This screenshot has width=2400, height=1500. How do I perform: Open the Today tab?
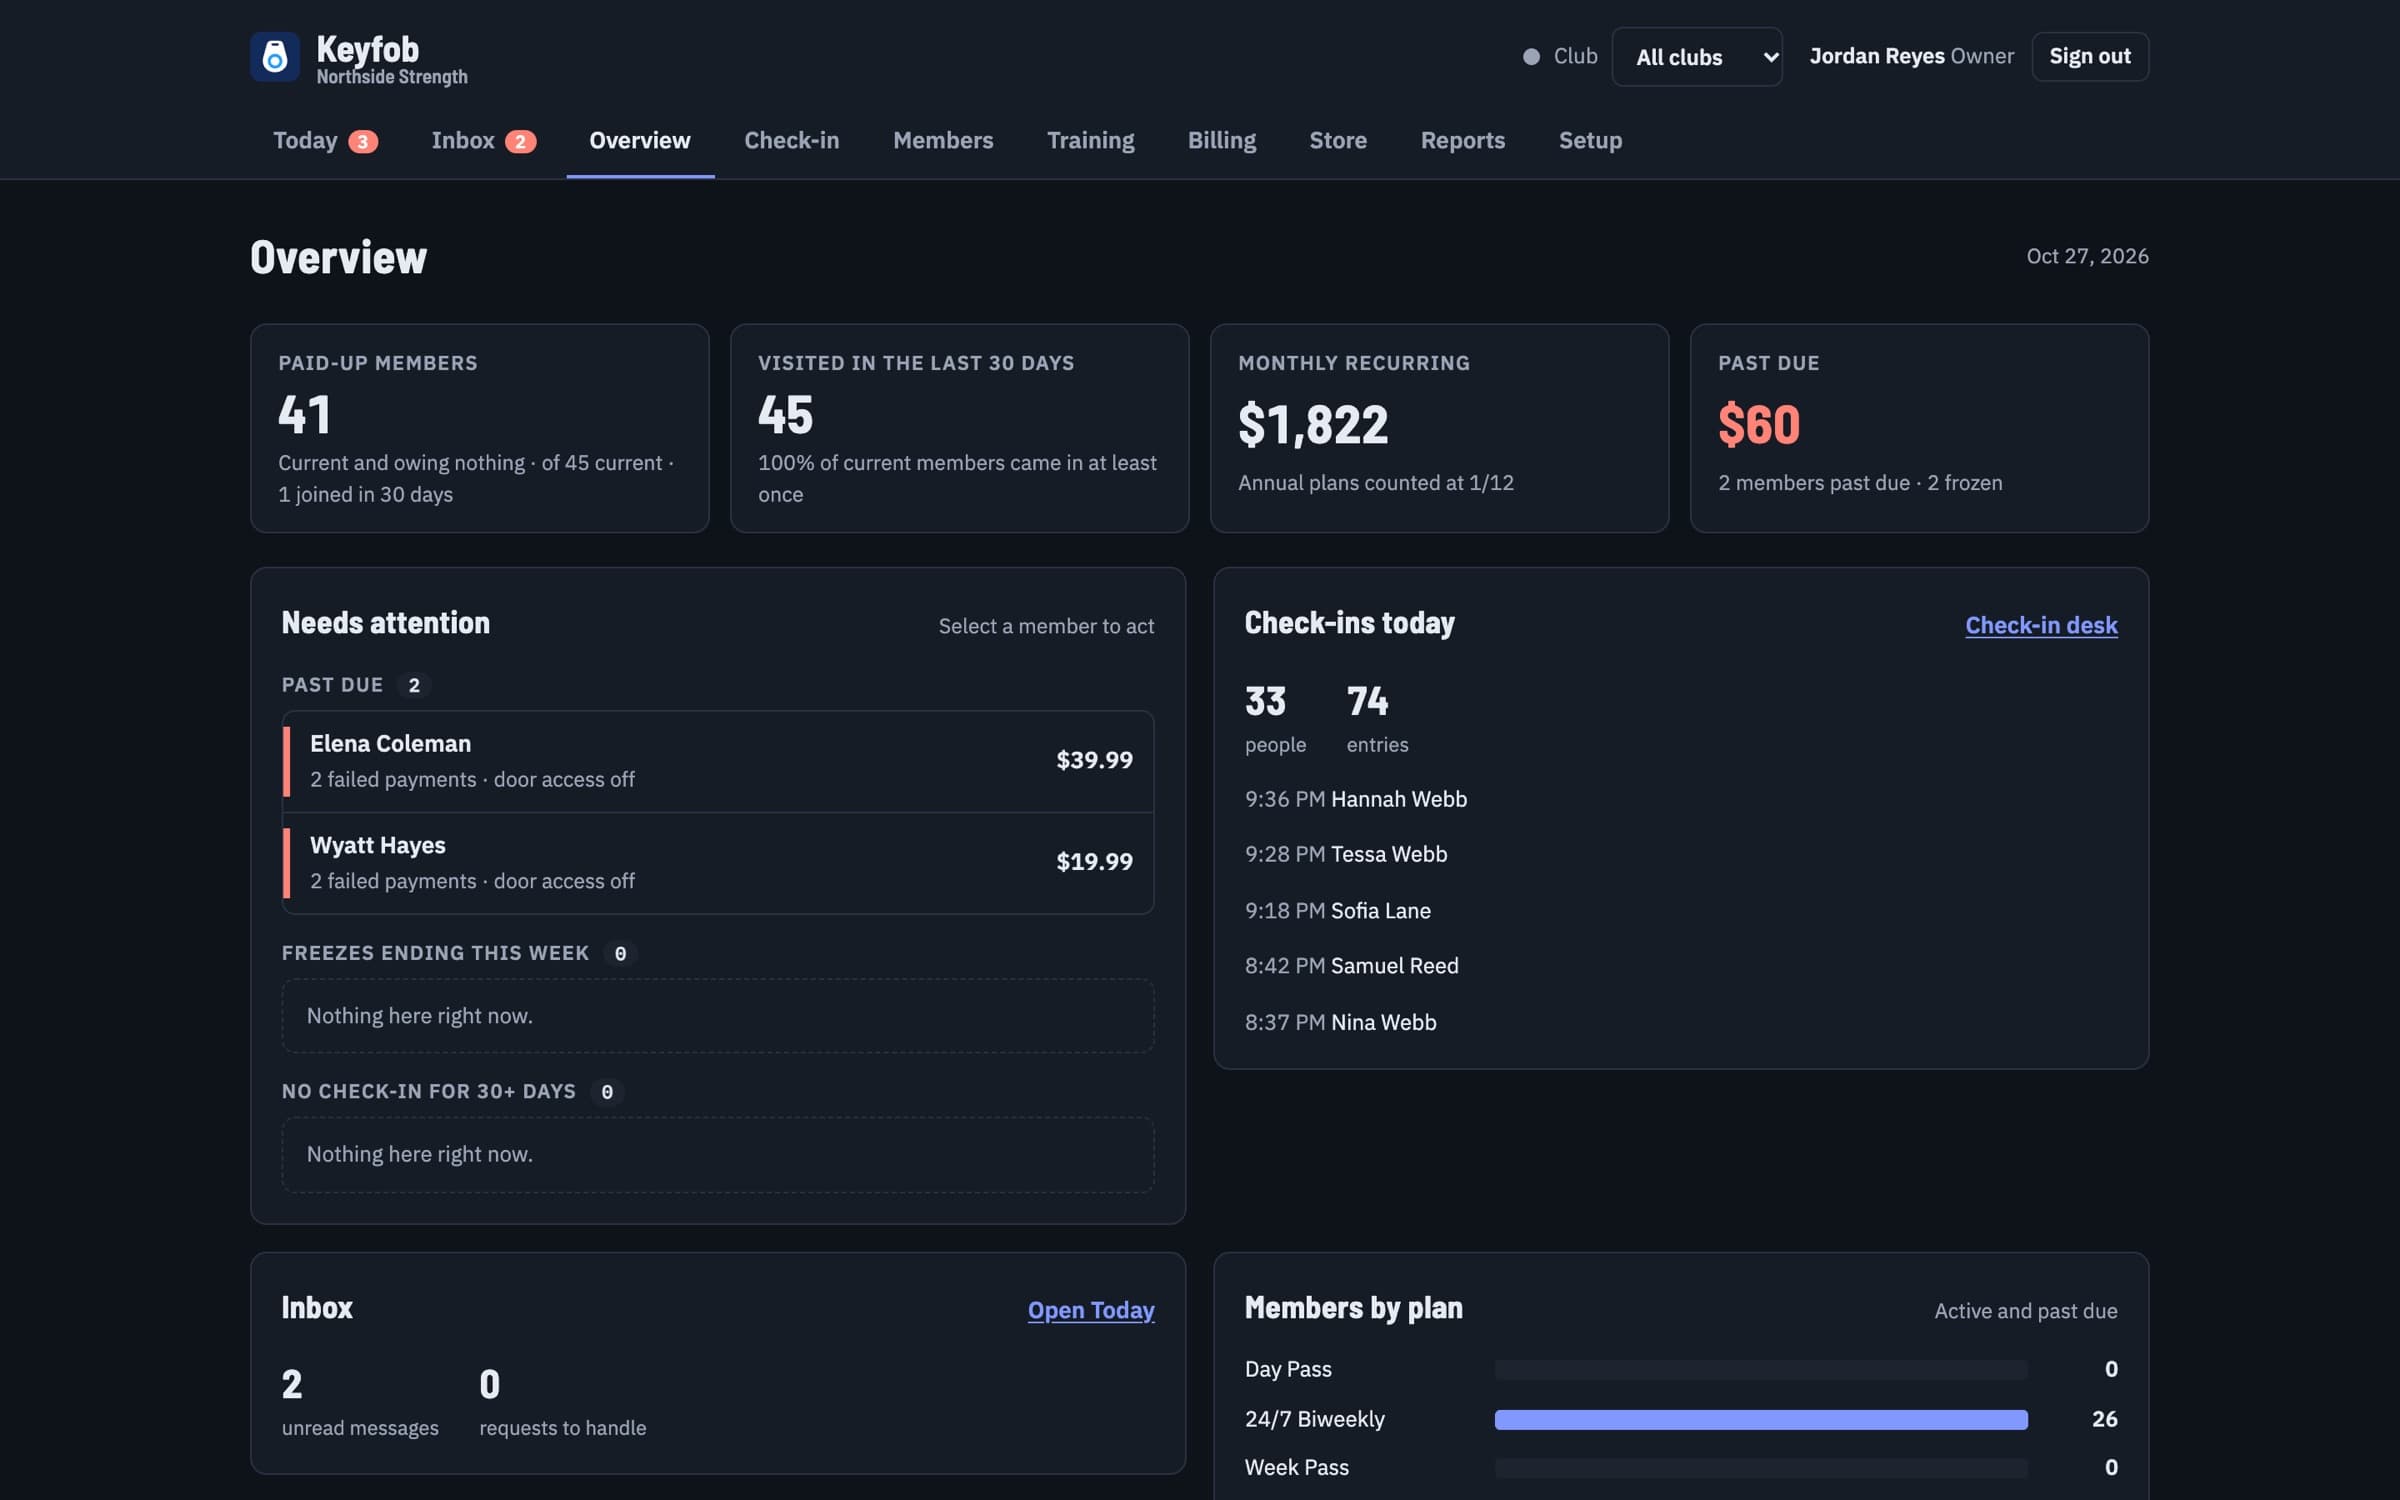325,141
